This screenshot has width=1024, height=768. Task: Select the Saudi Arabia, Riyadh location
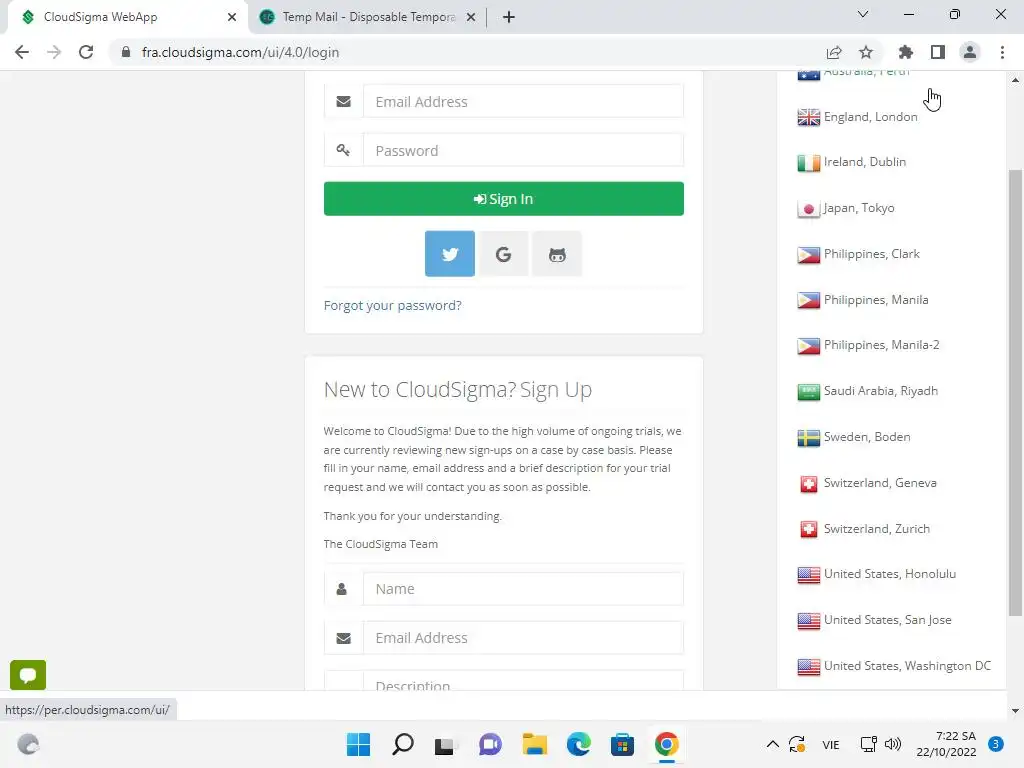(880, 391)
